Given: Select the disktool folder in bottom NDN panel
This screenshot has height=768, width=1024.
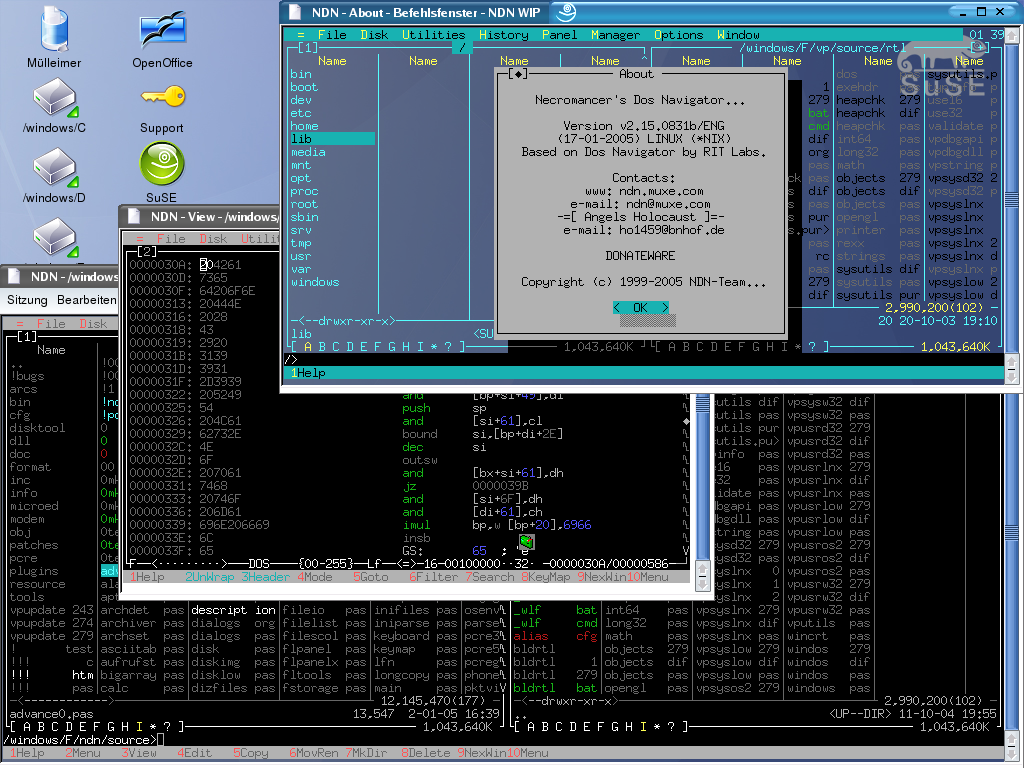Looking at the screenshot, I should [x=37, y=428].
